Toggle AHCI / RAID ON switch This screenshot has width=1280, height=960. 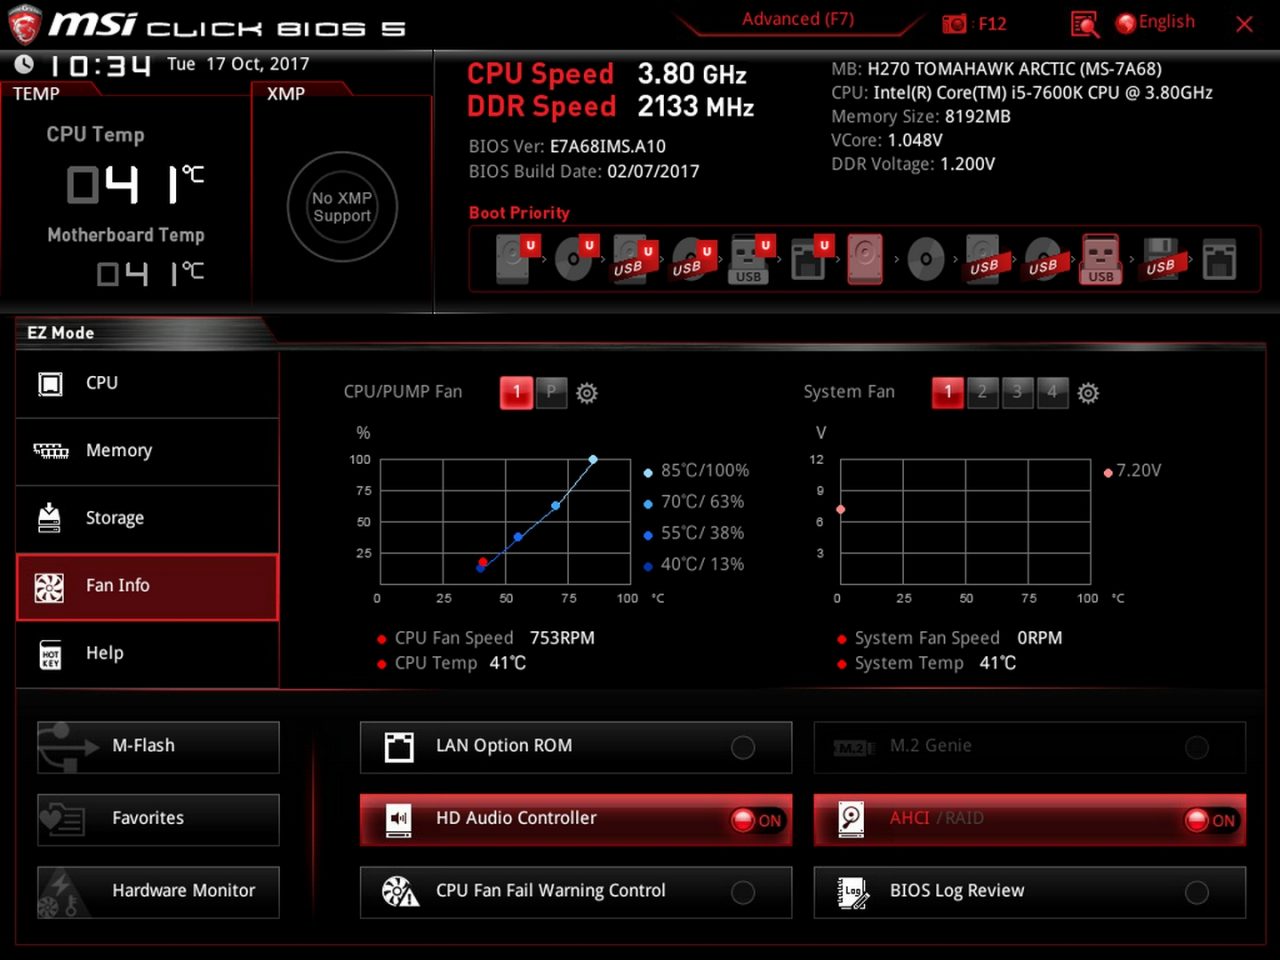coord(1210,820)
